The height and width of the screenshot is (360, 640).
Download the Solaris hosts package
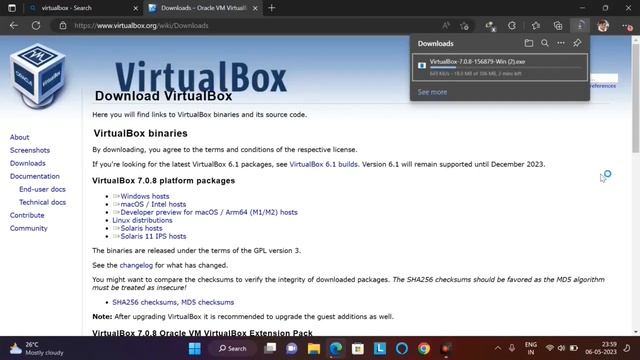pyautogui.click(x=141, y=229)
